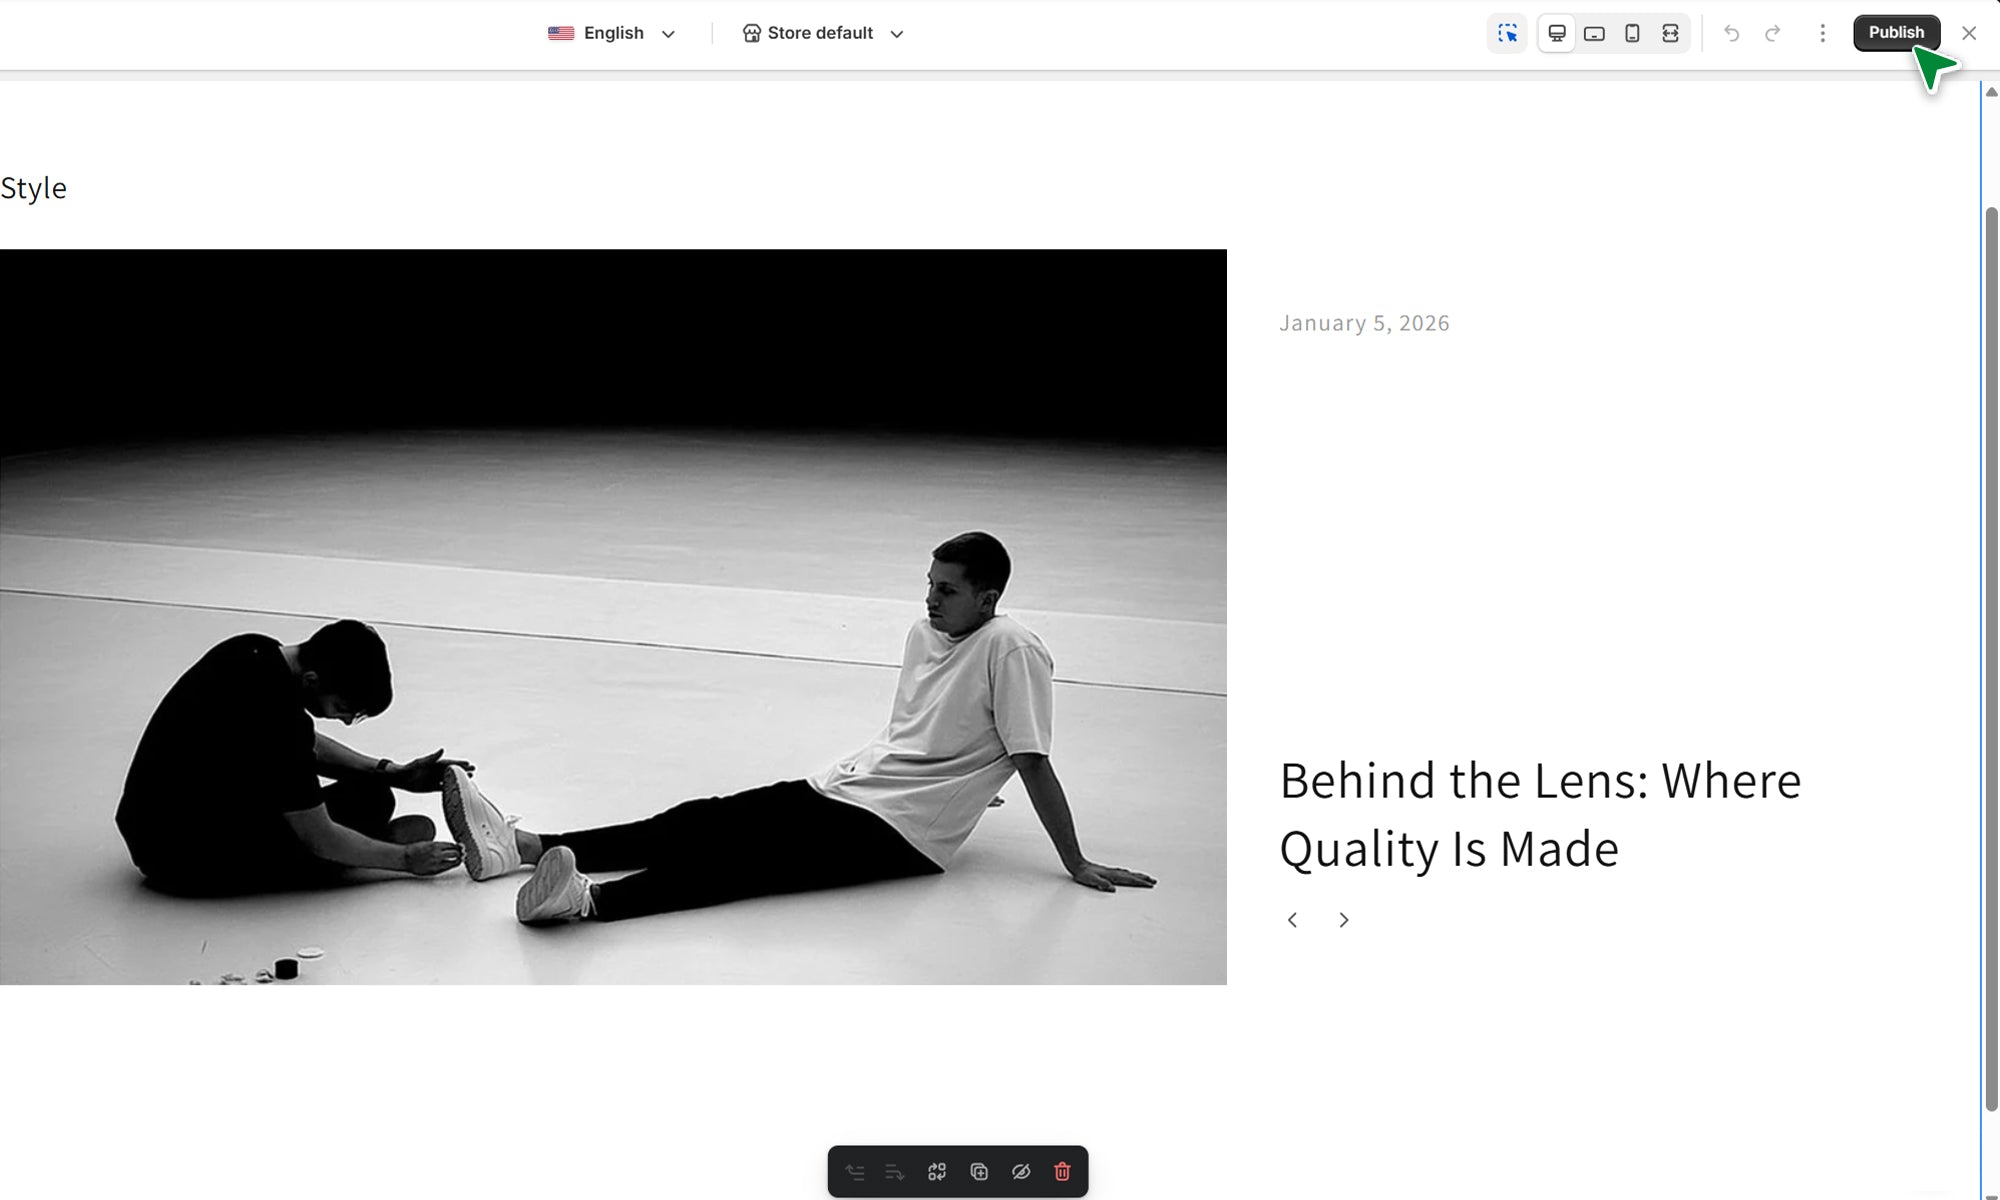The width and height of the screenshot is (2000, 1200).
Task: Publish the theme changes
Action: click(1895, 33)
